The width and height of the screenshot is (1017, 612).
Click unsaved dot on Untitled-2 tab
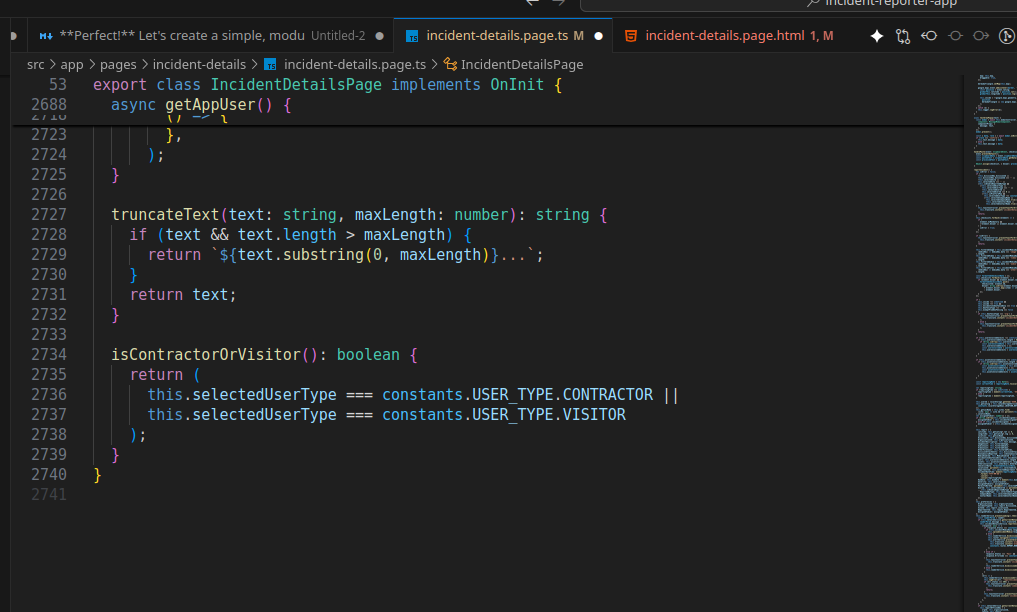tap(379, 36)
